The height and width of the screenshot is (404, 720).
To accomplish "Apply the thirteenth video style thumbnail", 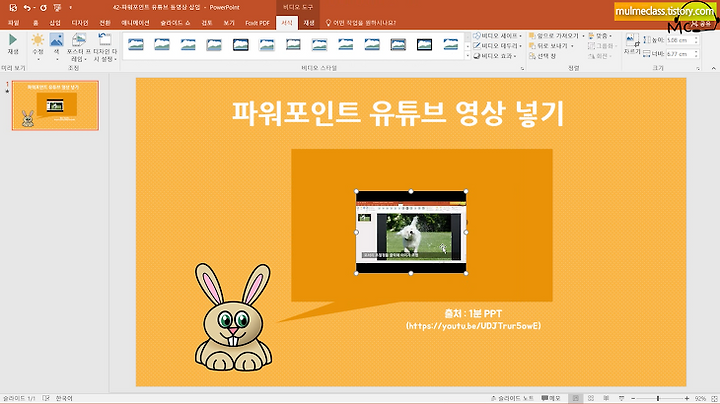I will 451,45.
